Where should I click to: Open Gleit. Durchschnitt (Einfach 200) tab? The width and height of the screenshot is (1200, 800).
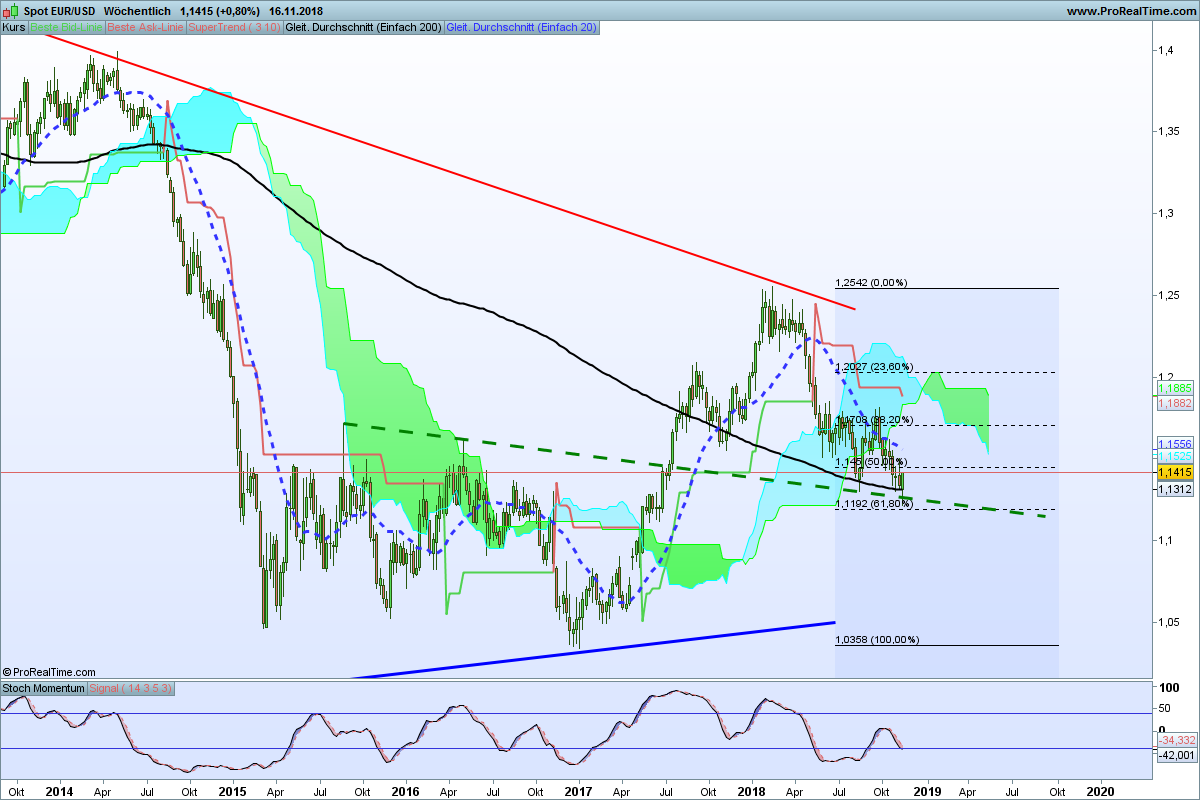363,28
